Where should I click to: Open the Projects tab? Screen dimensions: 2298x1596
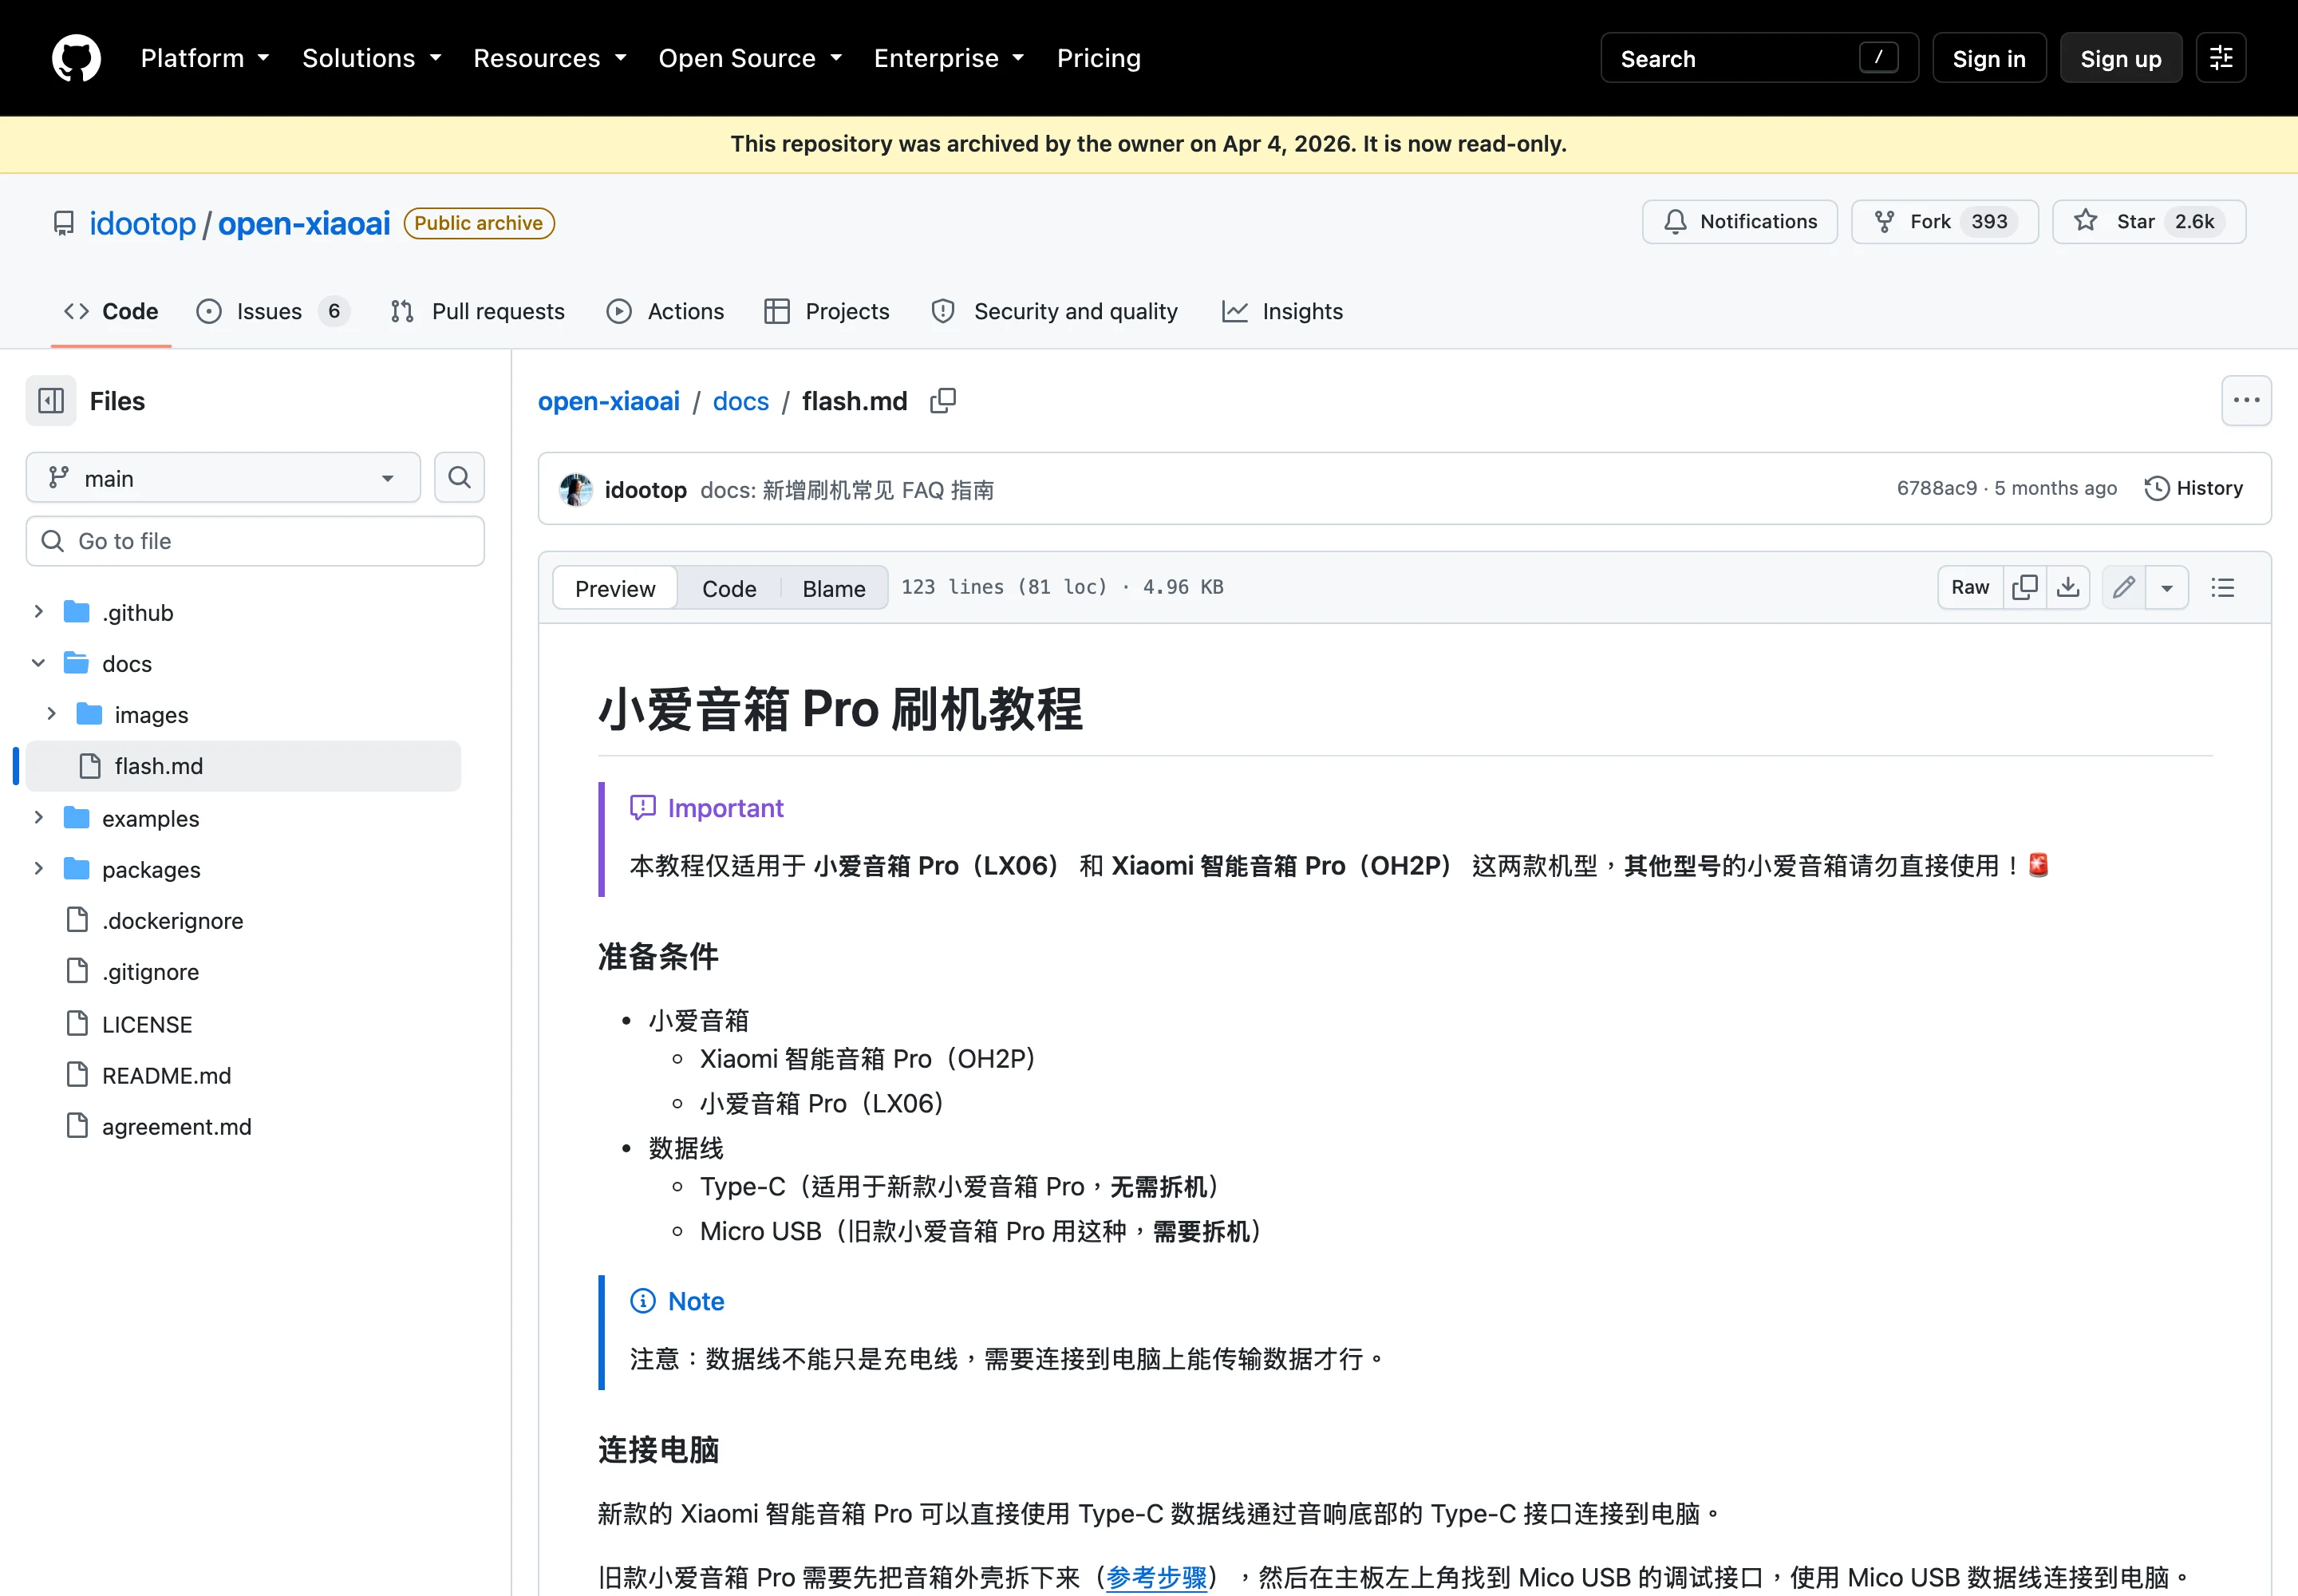click(x=827, y=312)
